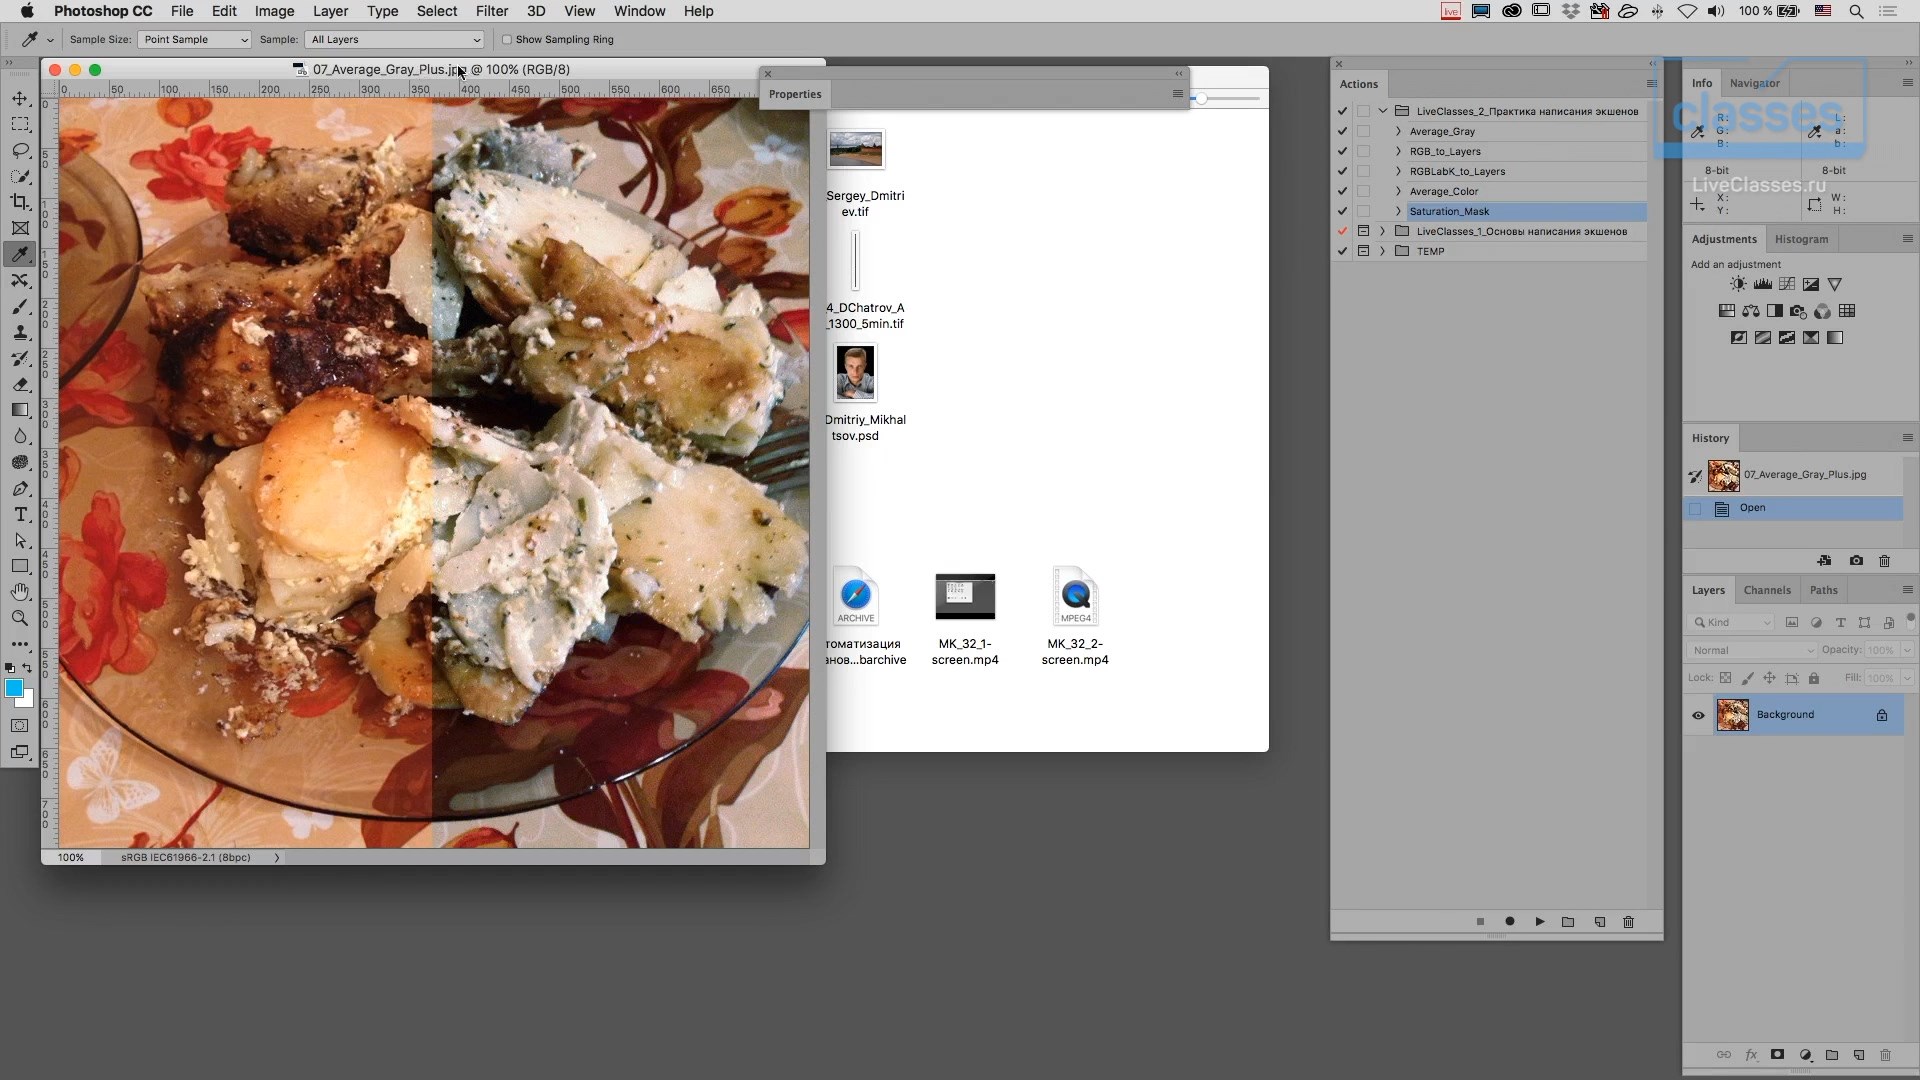This screenshot has height=1080, width=1920.
Task: Open Sample Size dropdown
Action: (x=195, y=40)
